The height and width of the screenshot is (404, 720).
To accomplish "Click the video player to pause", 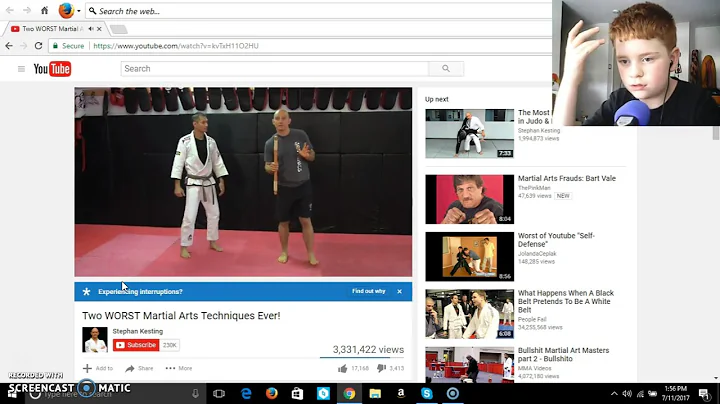I will coord(243,182).
